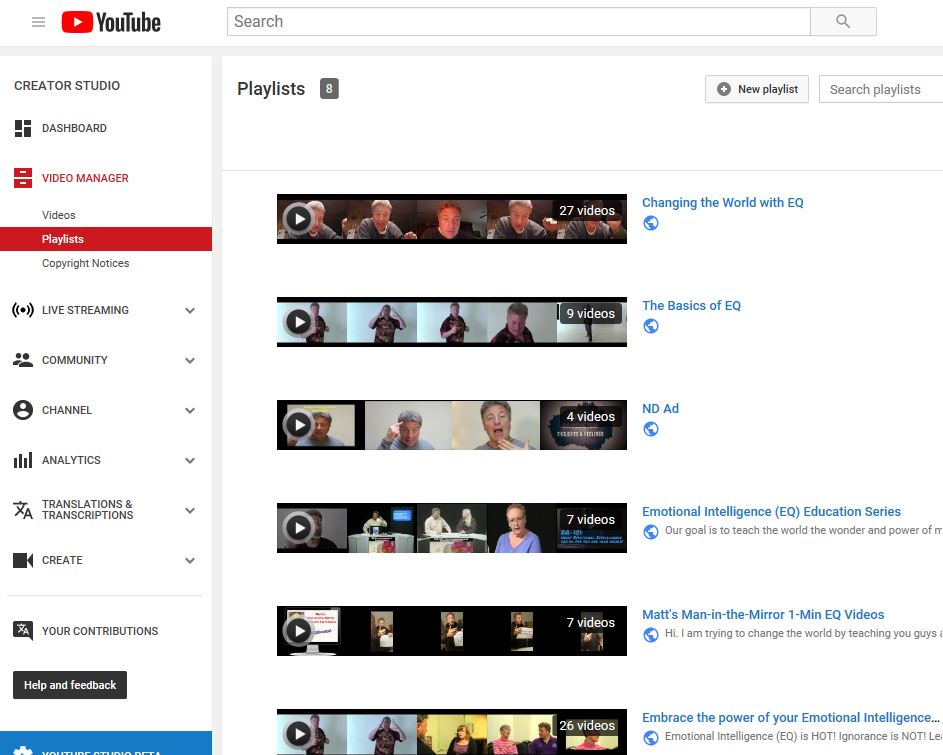Open the hamburger guide menu

(x=38, y=22)
